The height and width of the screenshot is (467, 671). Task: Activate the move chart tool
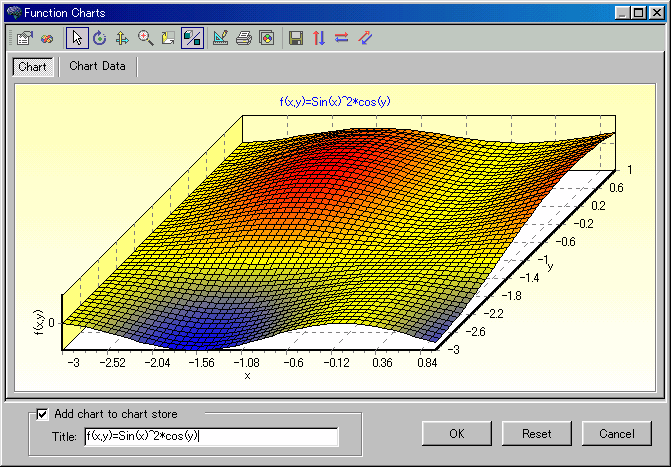(x=122, y=39)
